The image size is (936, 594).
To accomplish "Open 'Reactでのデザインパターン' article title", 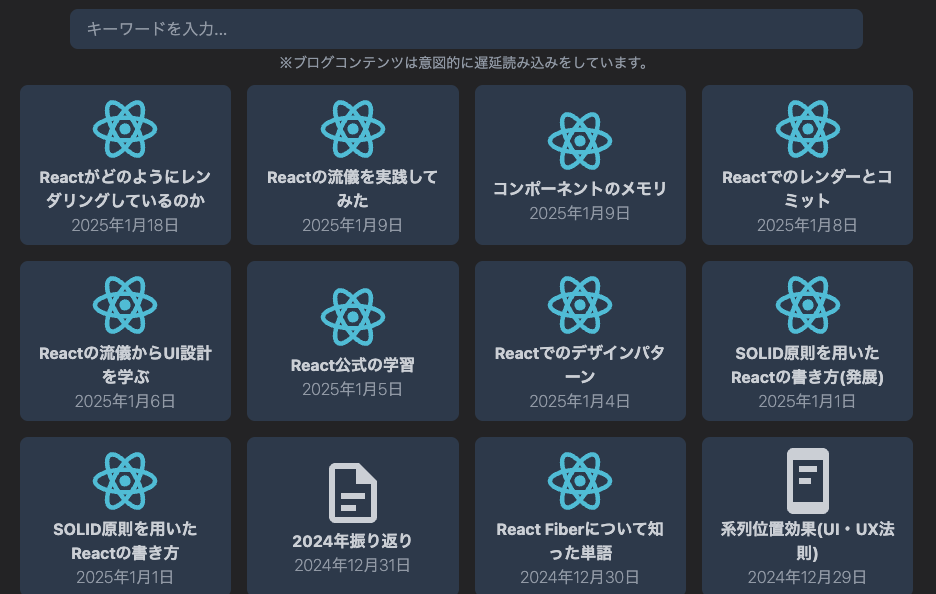I will 580,364.
